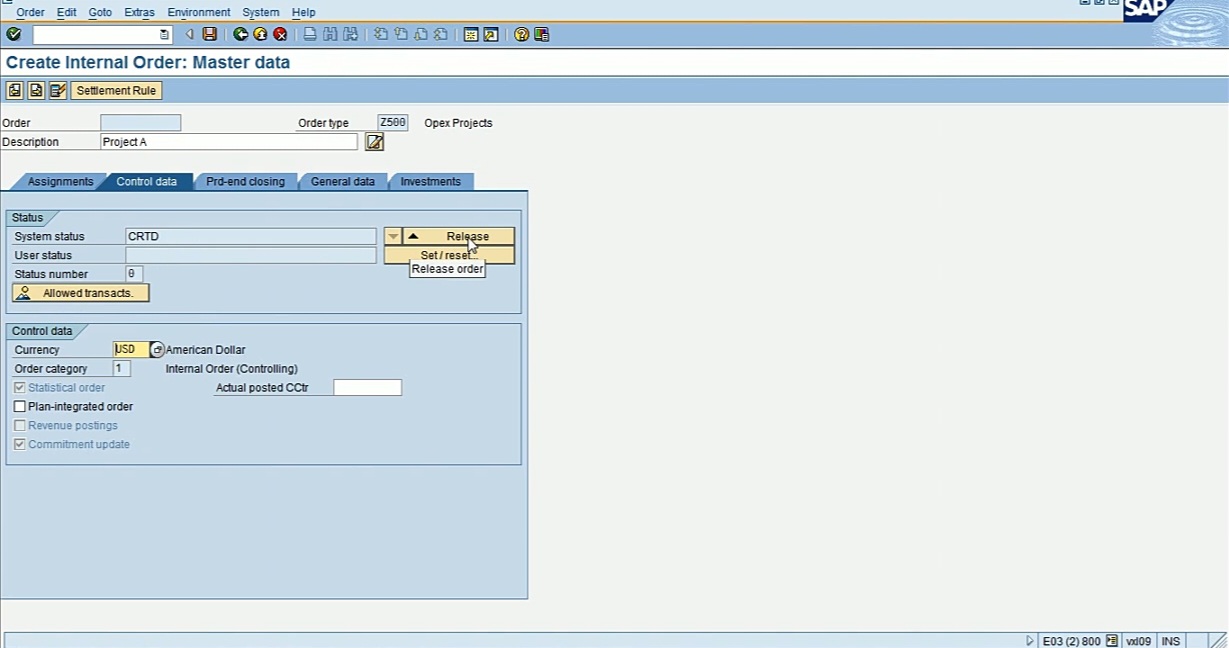
Task: Click the green checkmark Enter icon
Action: [13, 34]
